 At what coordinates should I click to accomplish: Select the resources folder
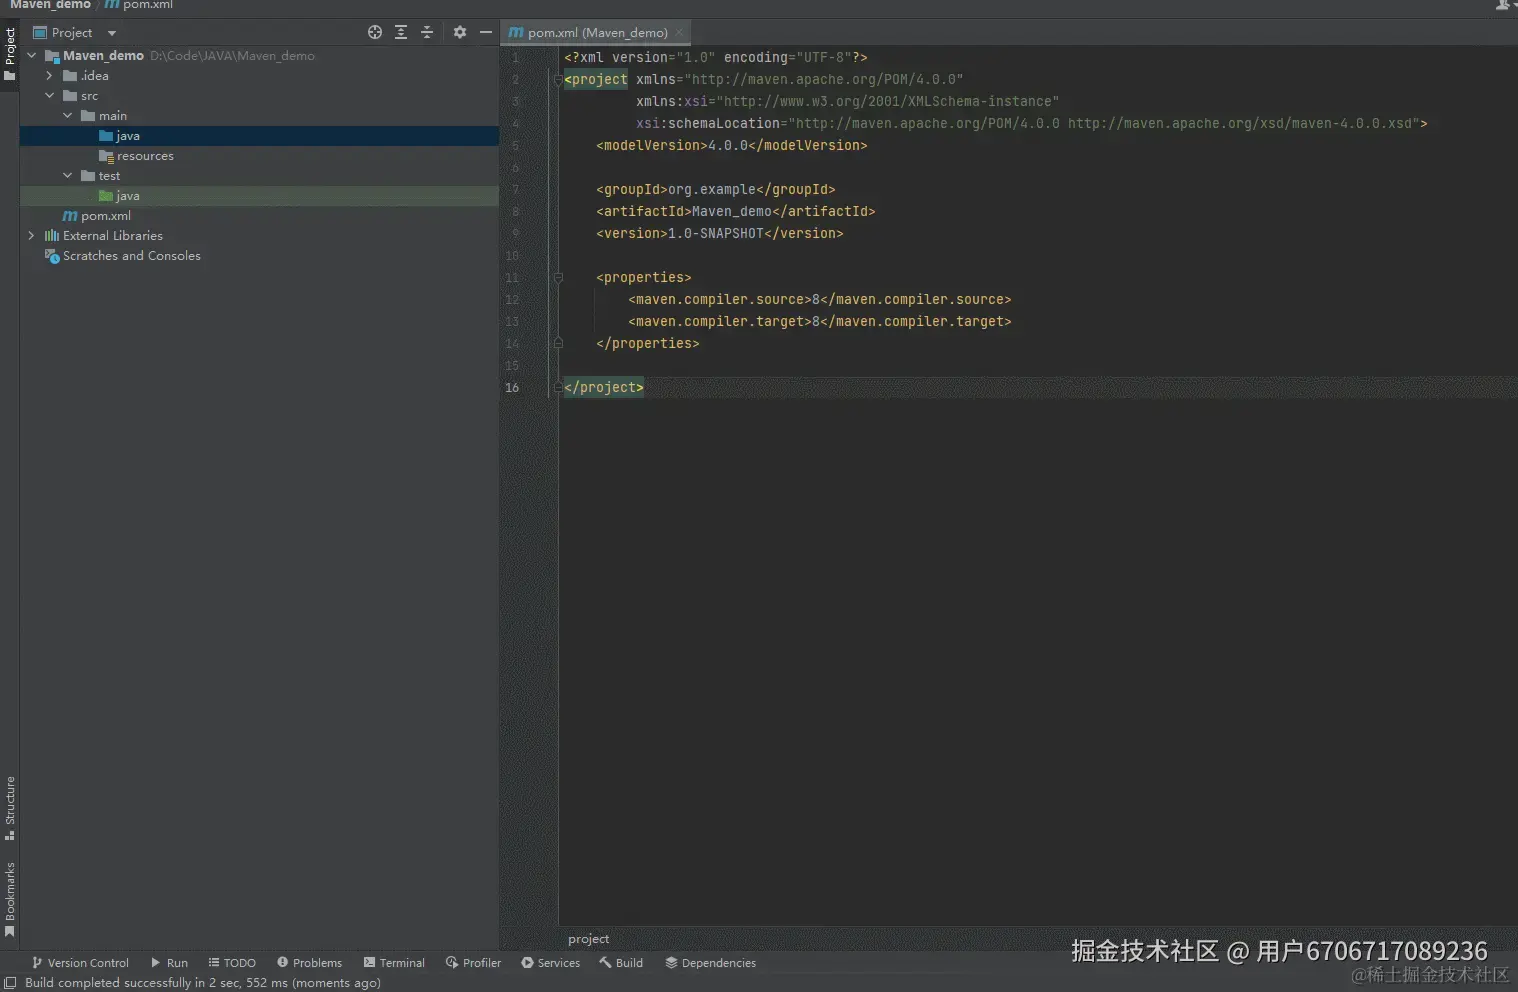[259, 156]
